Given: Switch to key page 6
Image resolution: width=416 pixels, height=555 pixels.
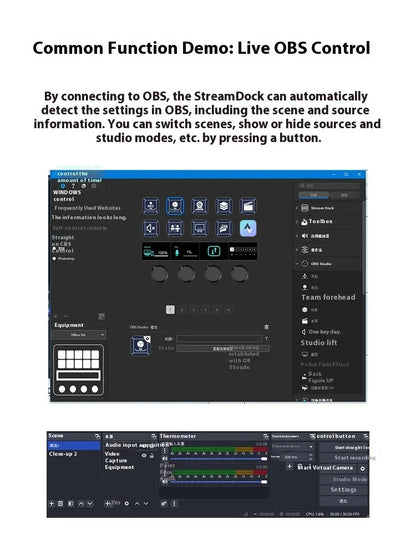Looking at the screenshot, I should (x=229, y=310).
